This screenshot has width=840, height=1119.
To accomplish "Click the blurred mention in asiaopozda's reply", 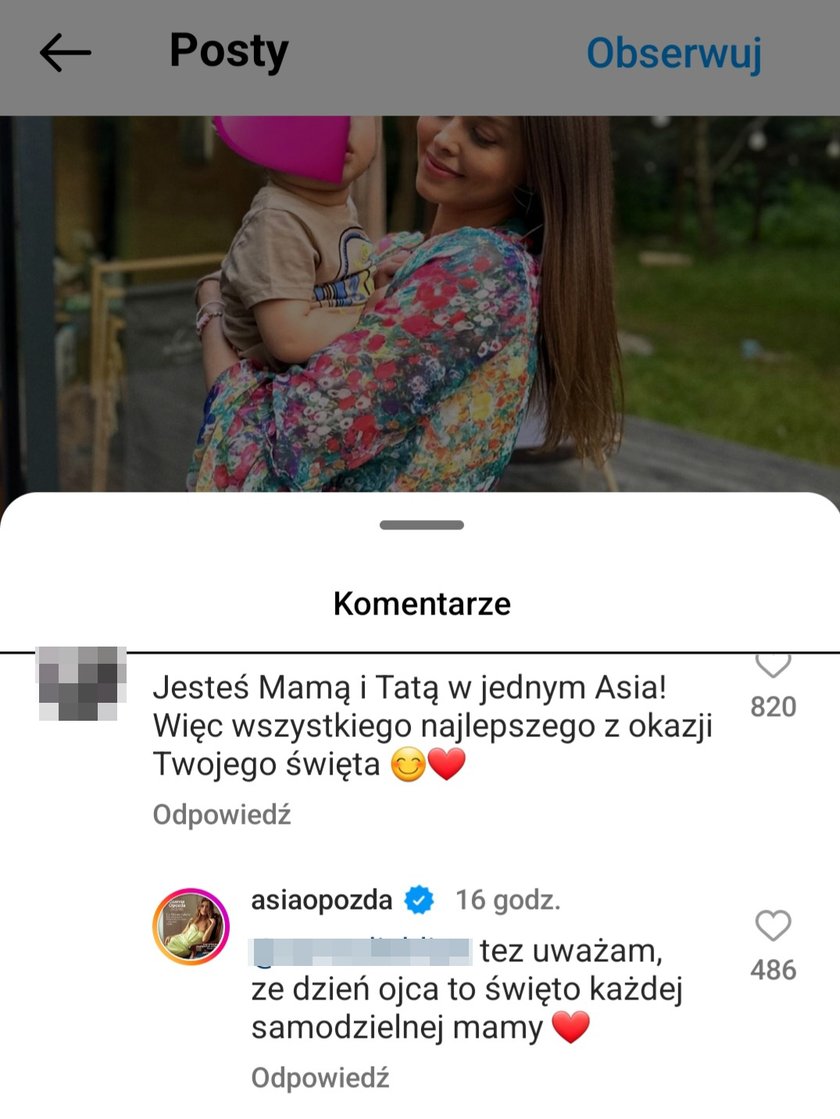I will [x=360, y=952].
